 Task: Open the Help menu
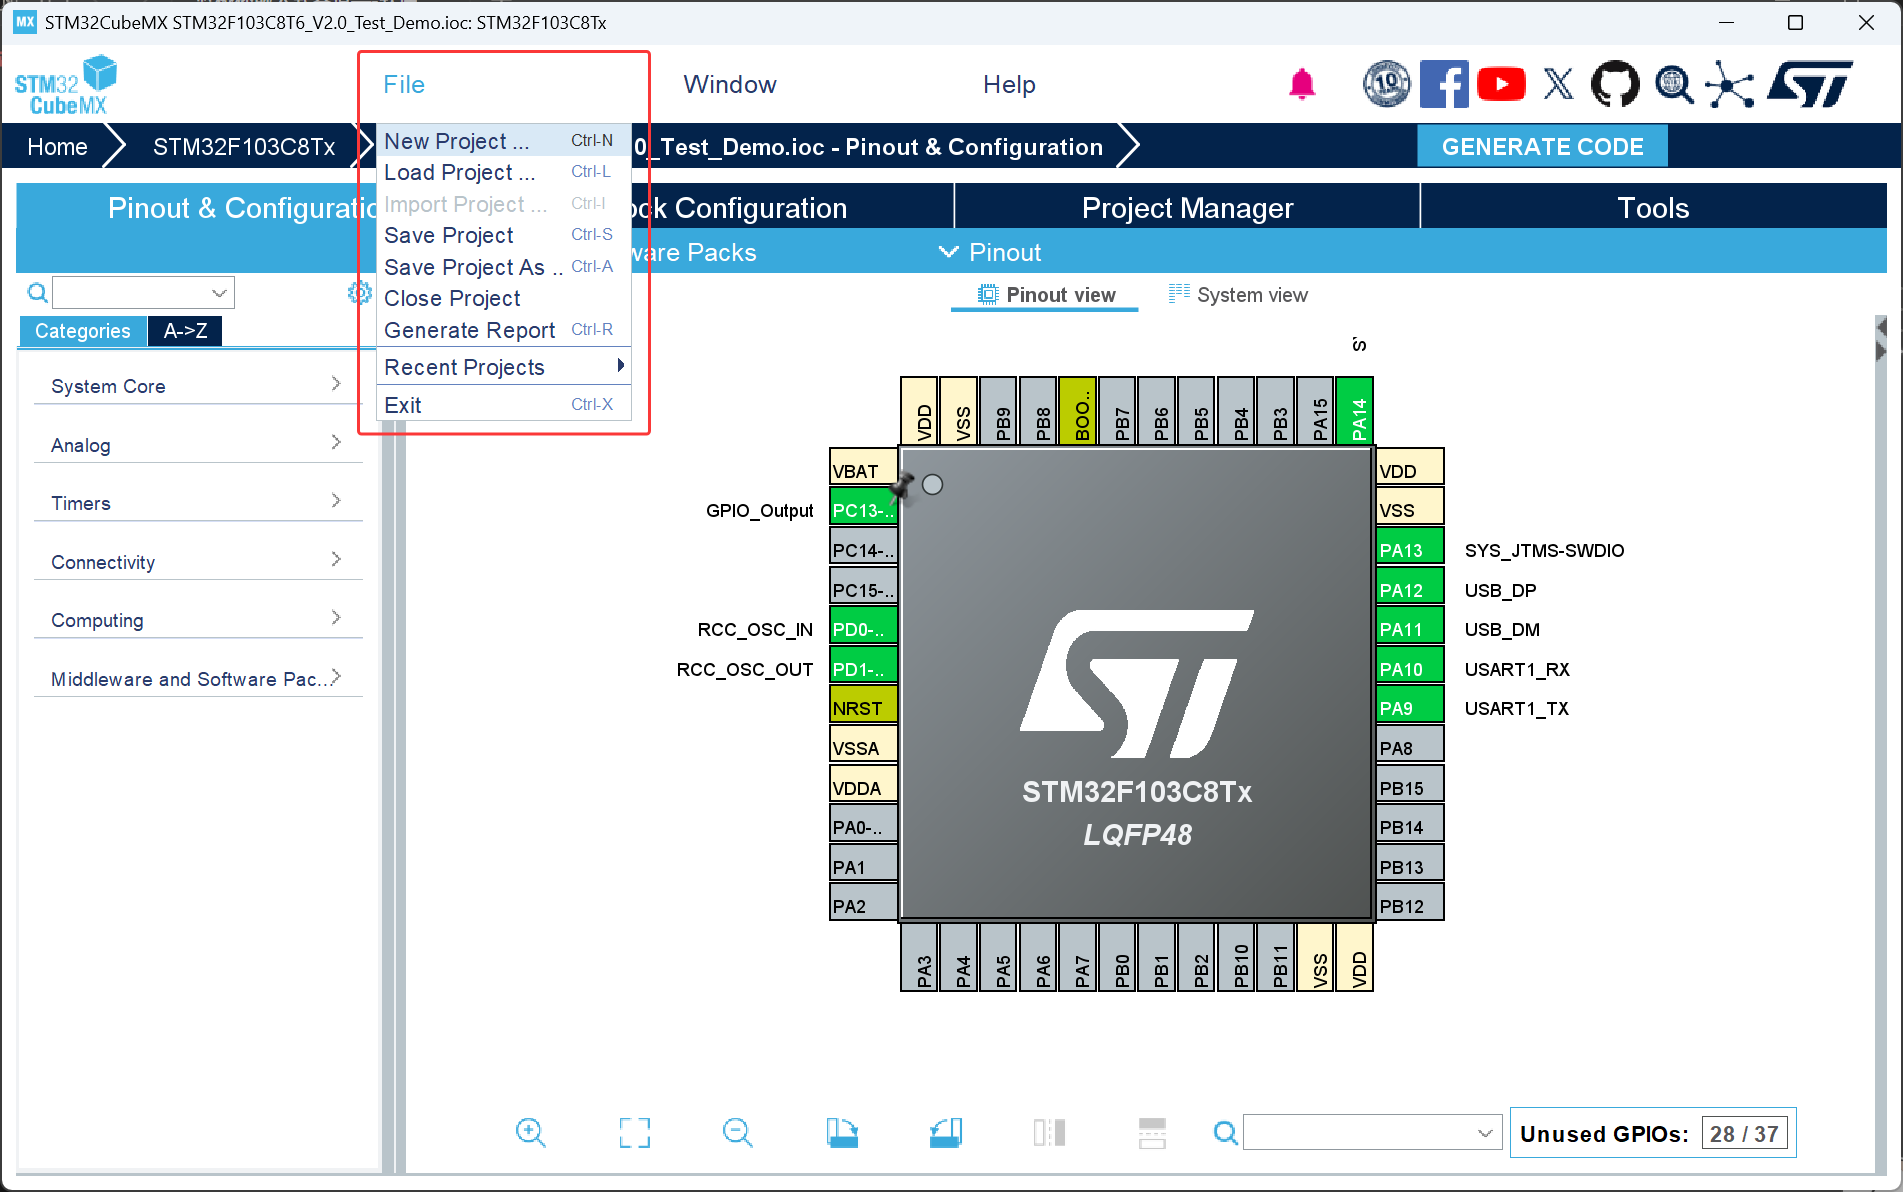pos(1009,85)
